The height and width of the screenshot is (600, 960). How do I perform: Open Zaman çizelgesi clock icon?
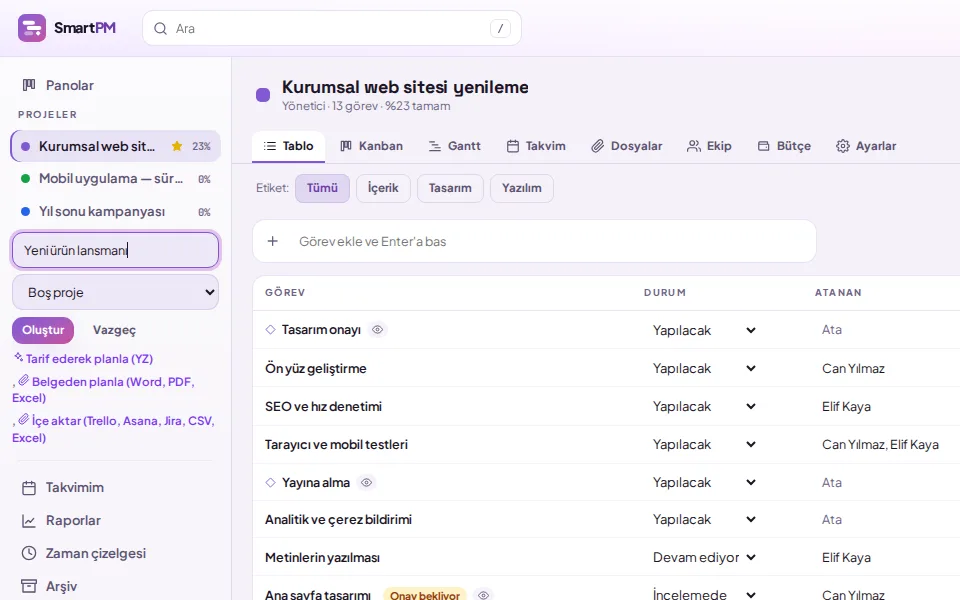(29, 553)
